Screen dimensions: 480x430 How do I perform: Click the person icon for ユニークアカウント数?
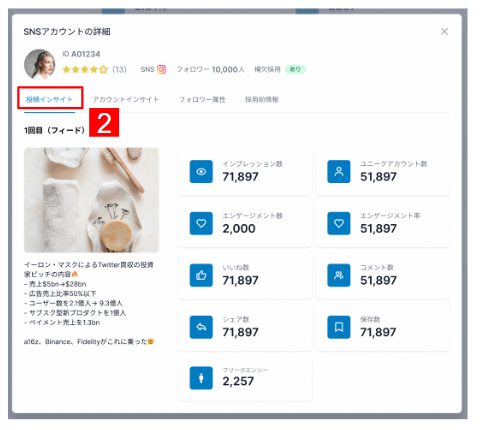tap(339, 172)
